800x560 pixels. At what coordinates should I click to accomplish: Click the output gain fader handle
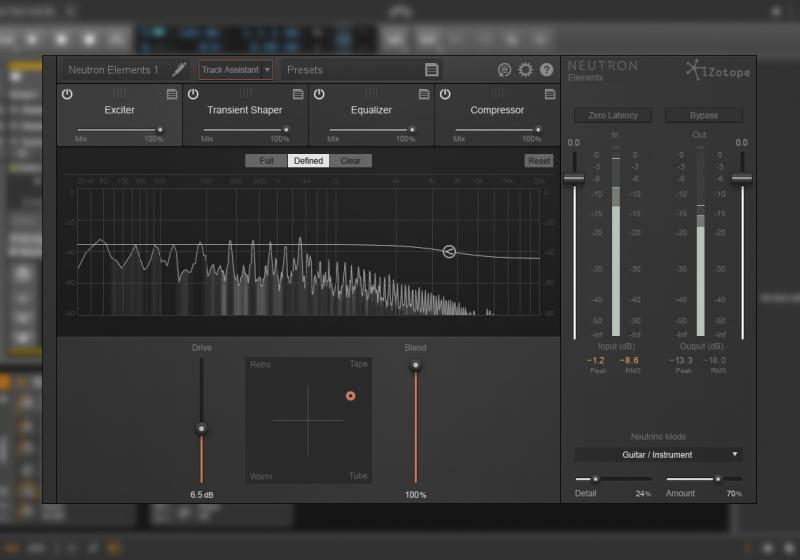click(x=742, y=178)
